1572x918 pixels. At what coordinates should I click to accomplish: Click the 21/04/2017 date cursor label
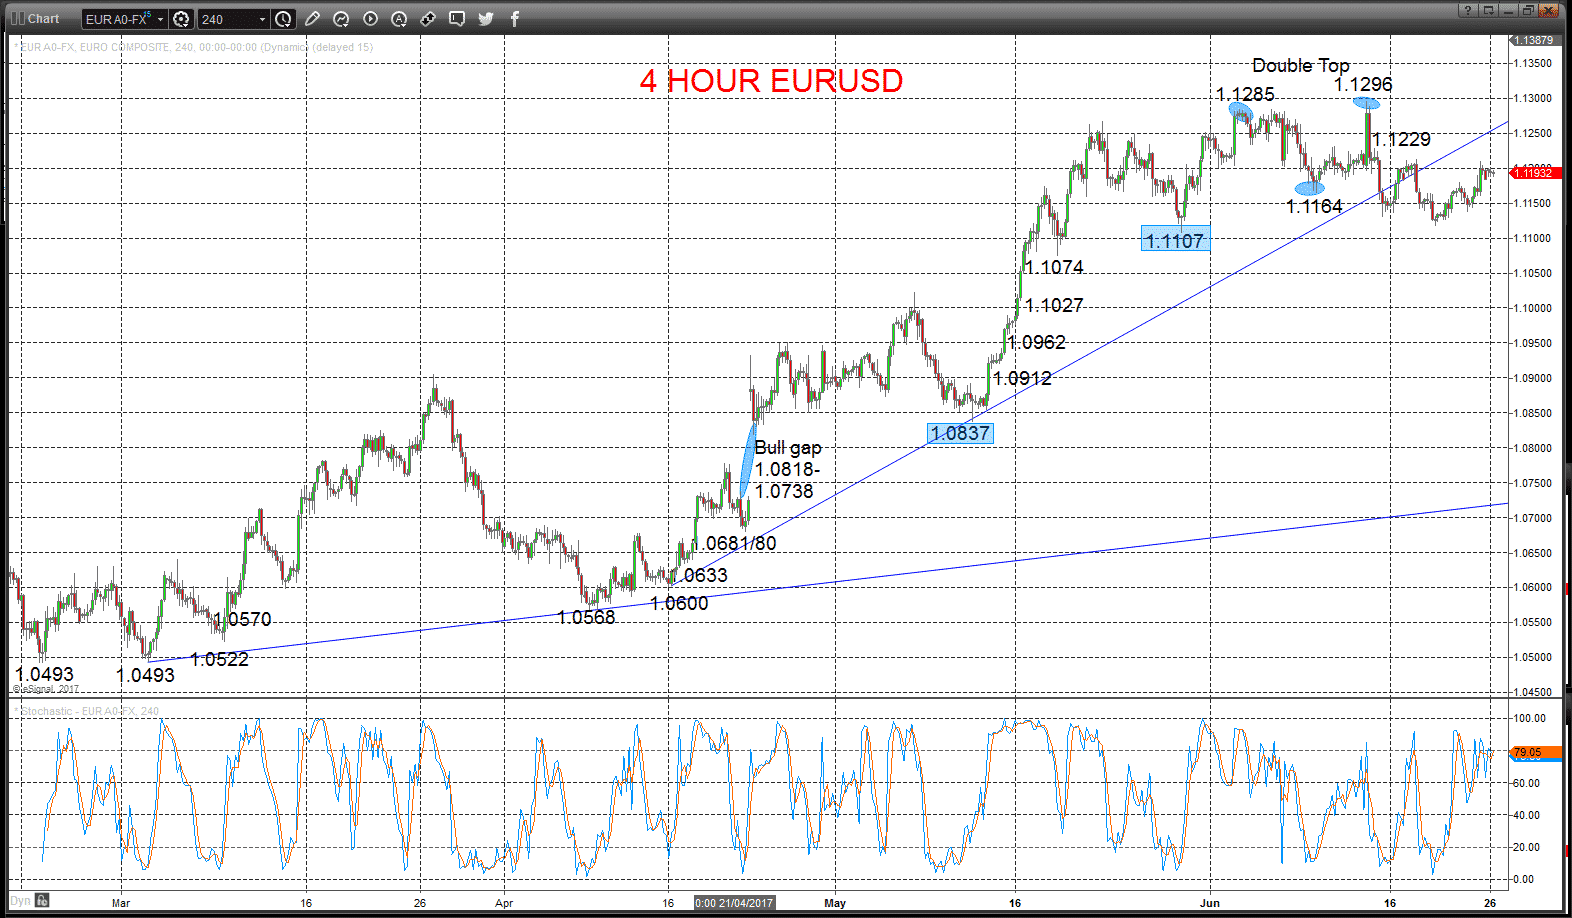click(735, 903)
